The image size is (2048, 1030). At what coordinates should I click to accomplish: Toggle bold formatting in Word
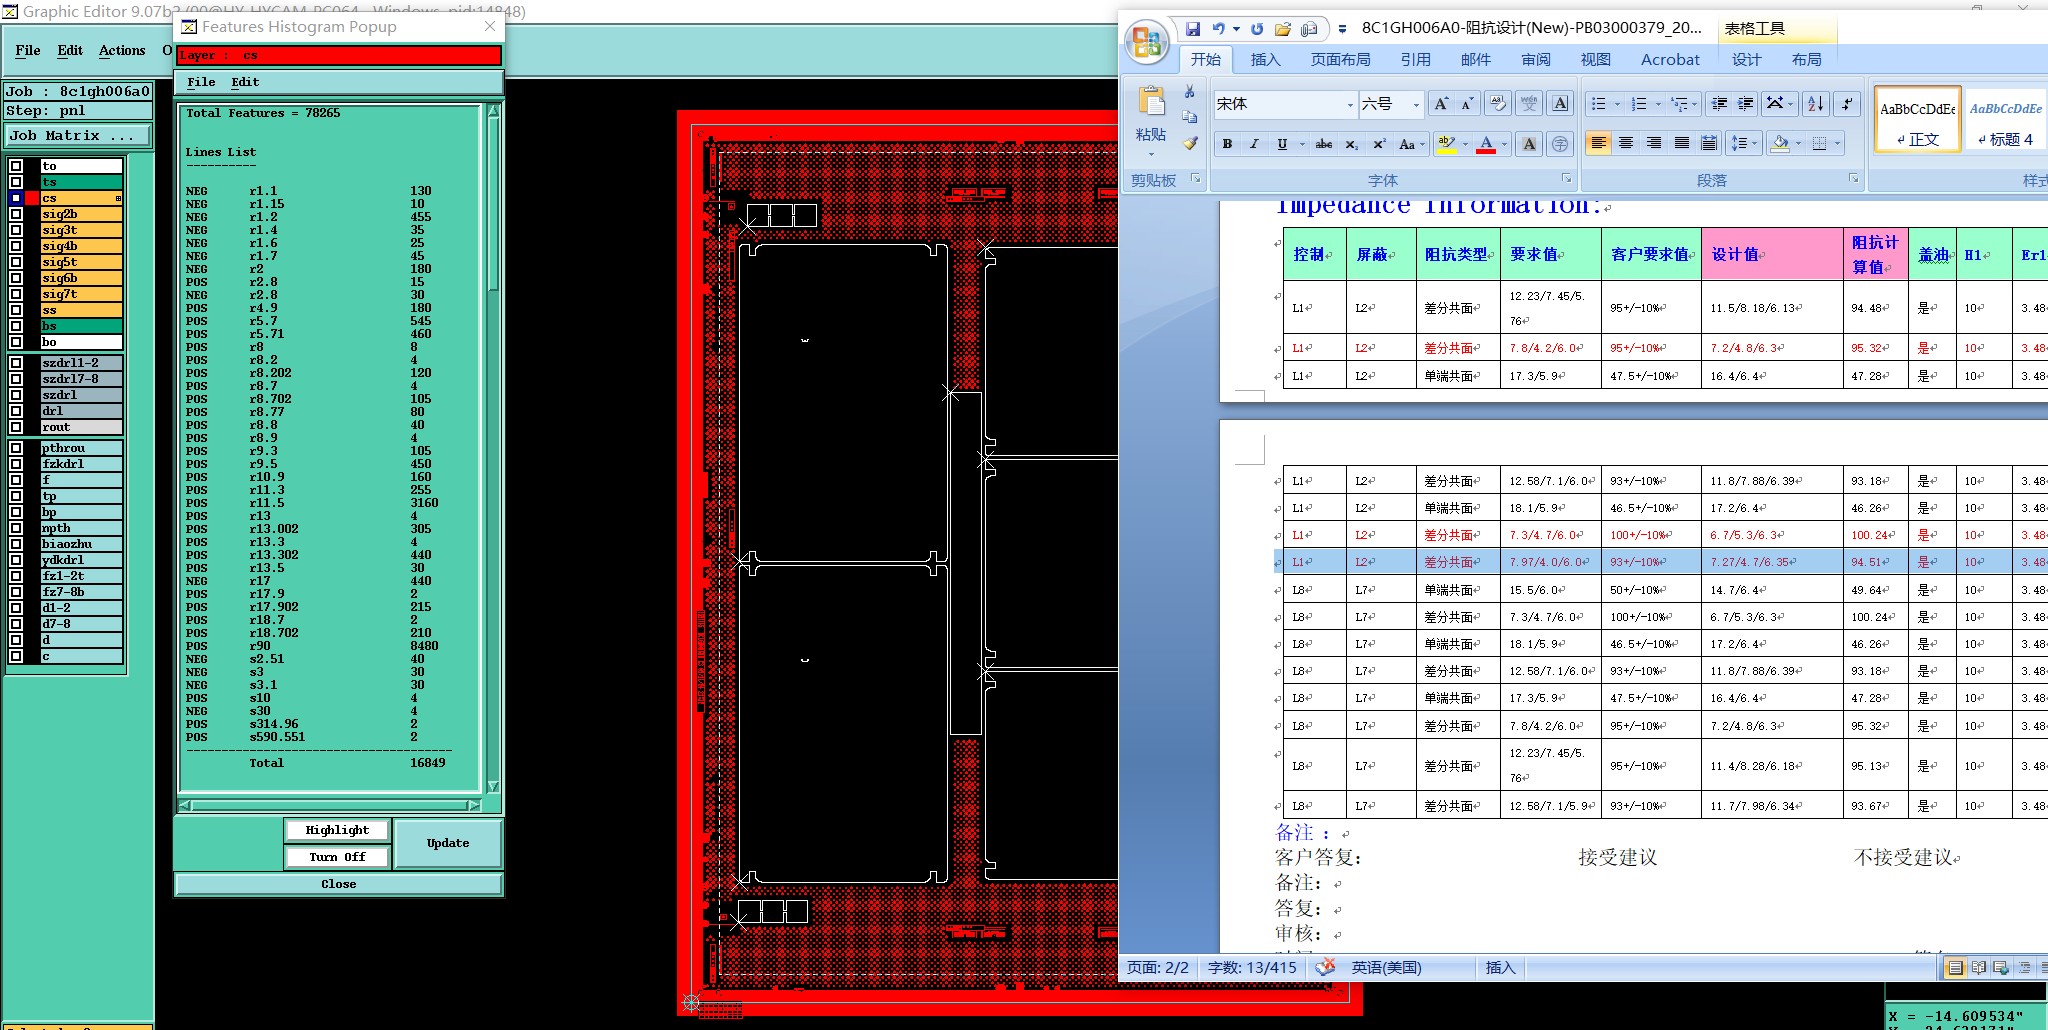(1227, 144)
